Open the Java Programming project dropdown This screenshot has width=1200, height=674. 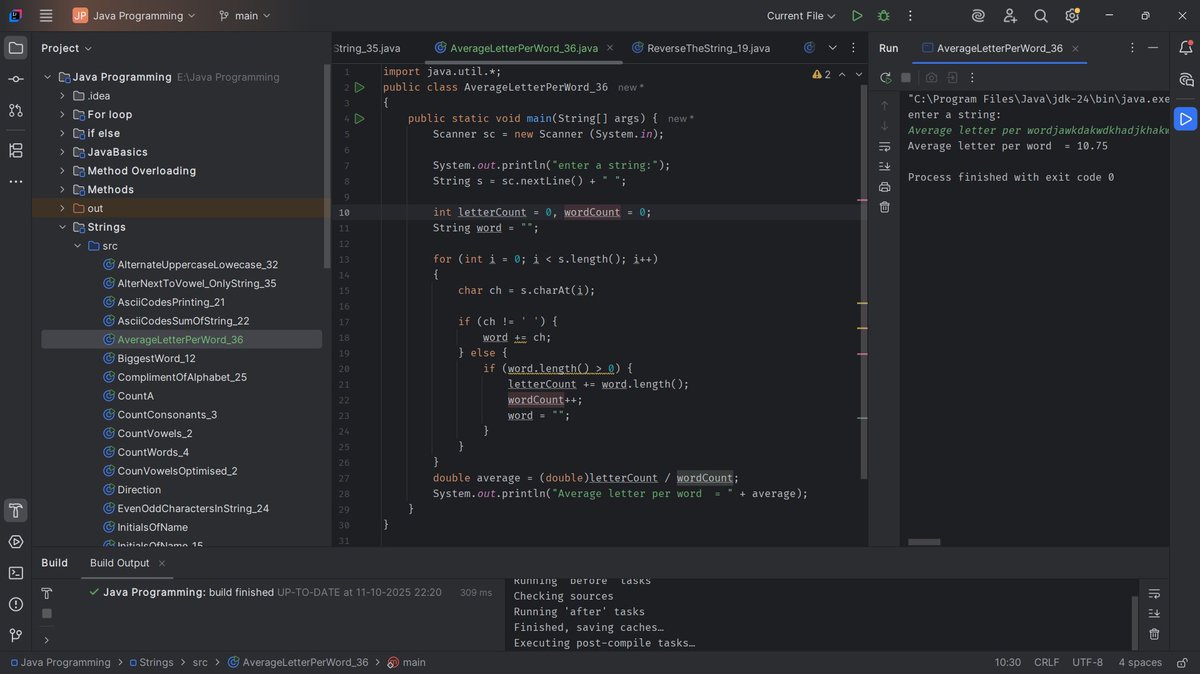click(134, 16)
